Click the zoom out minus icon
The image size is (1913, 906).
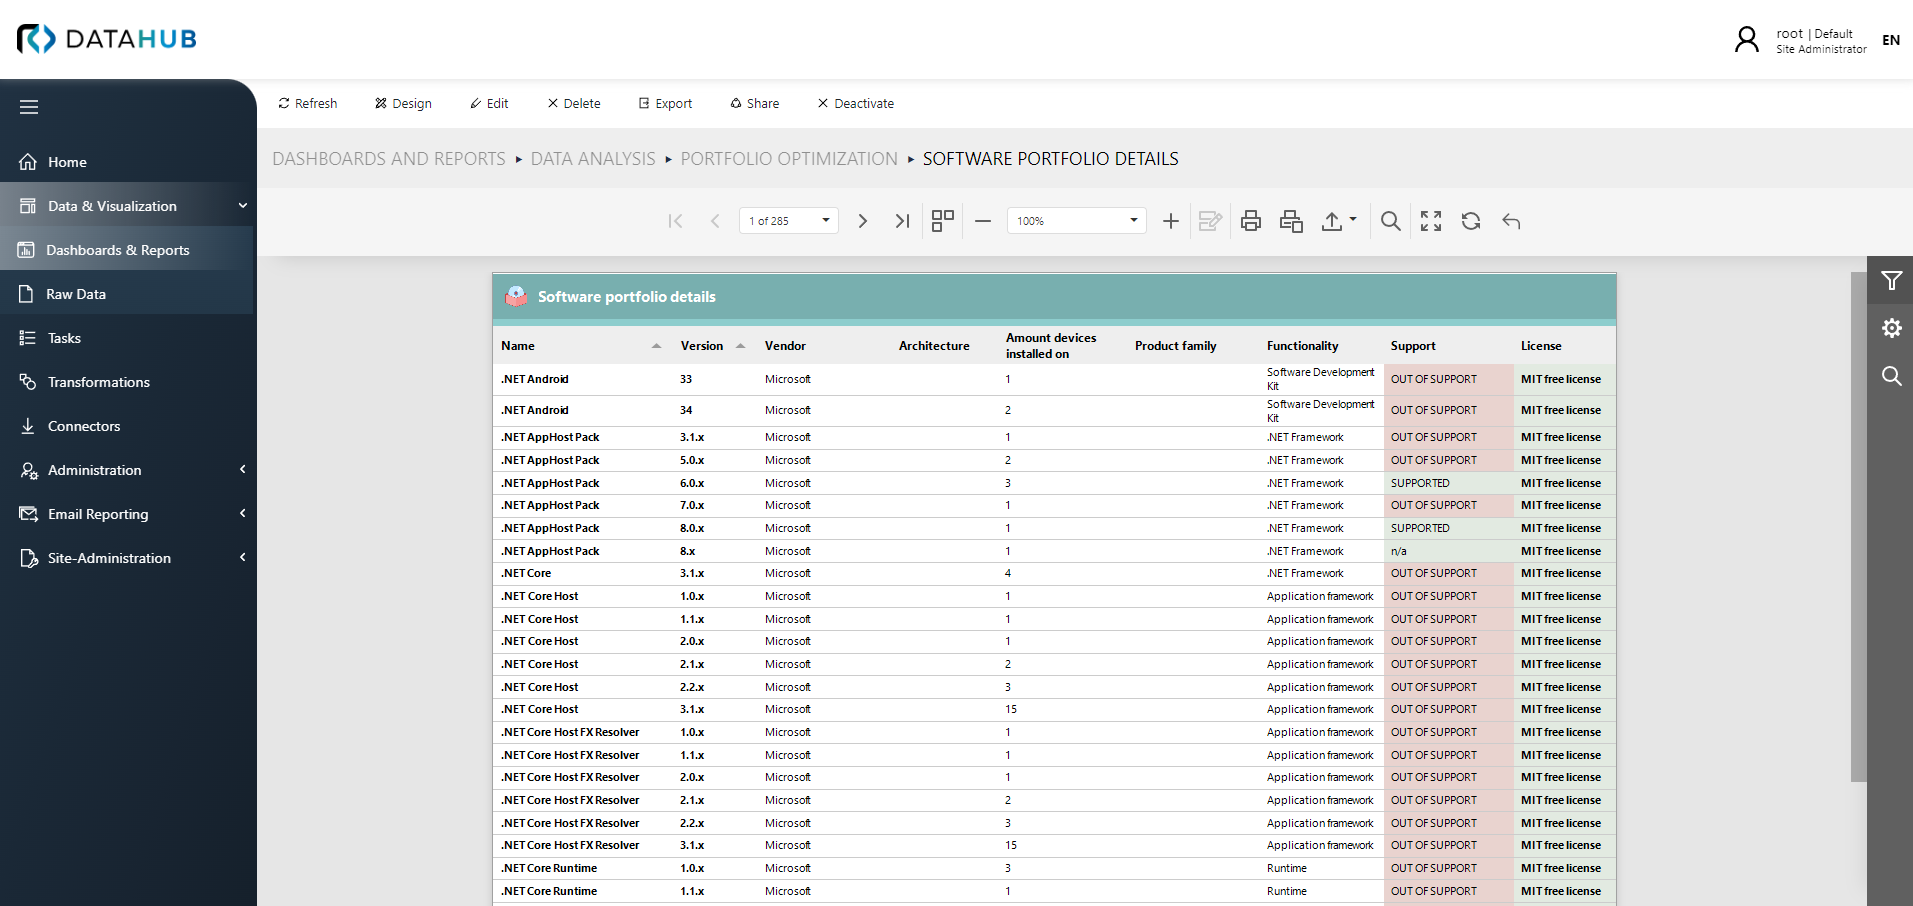click(983, 221)
